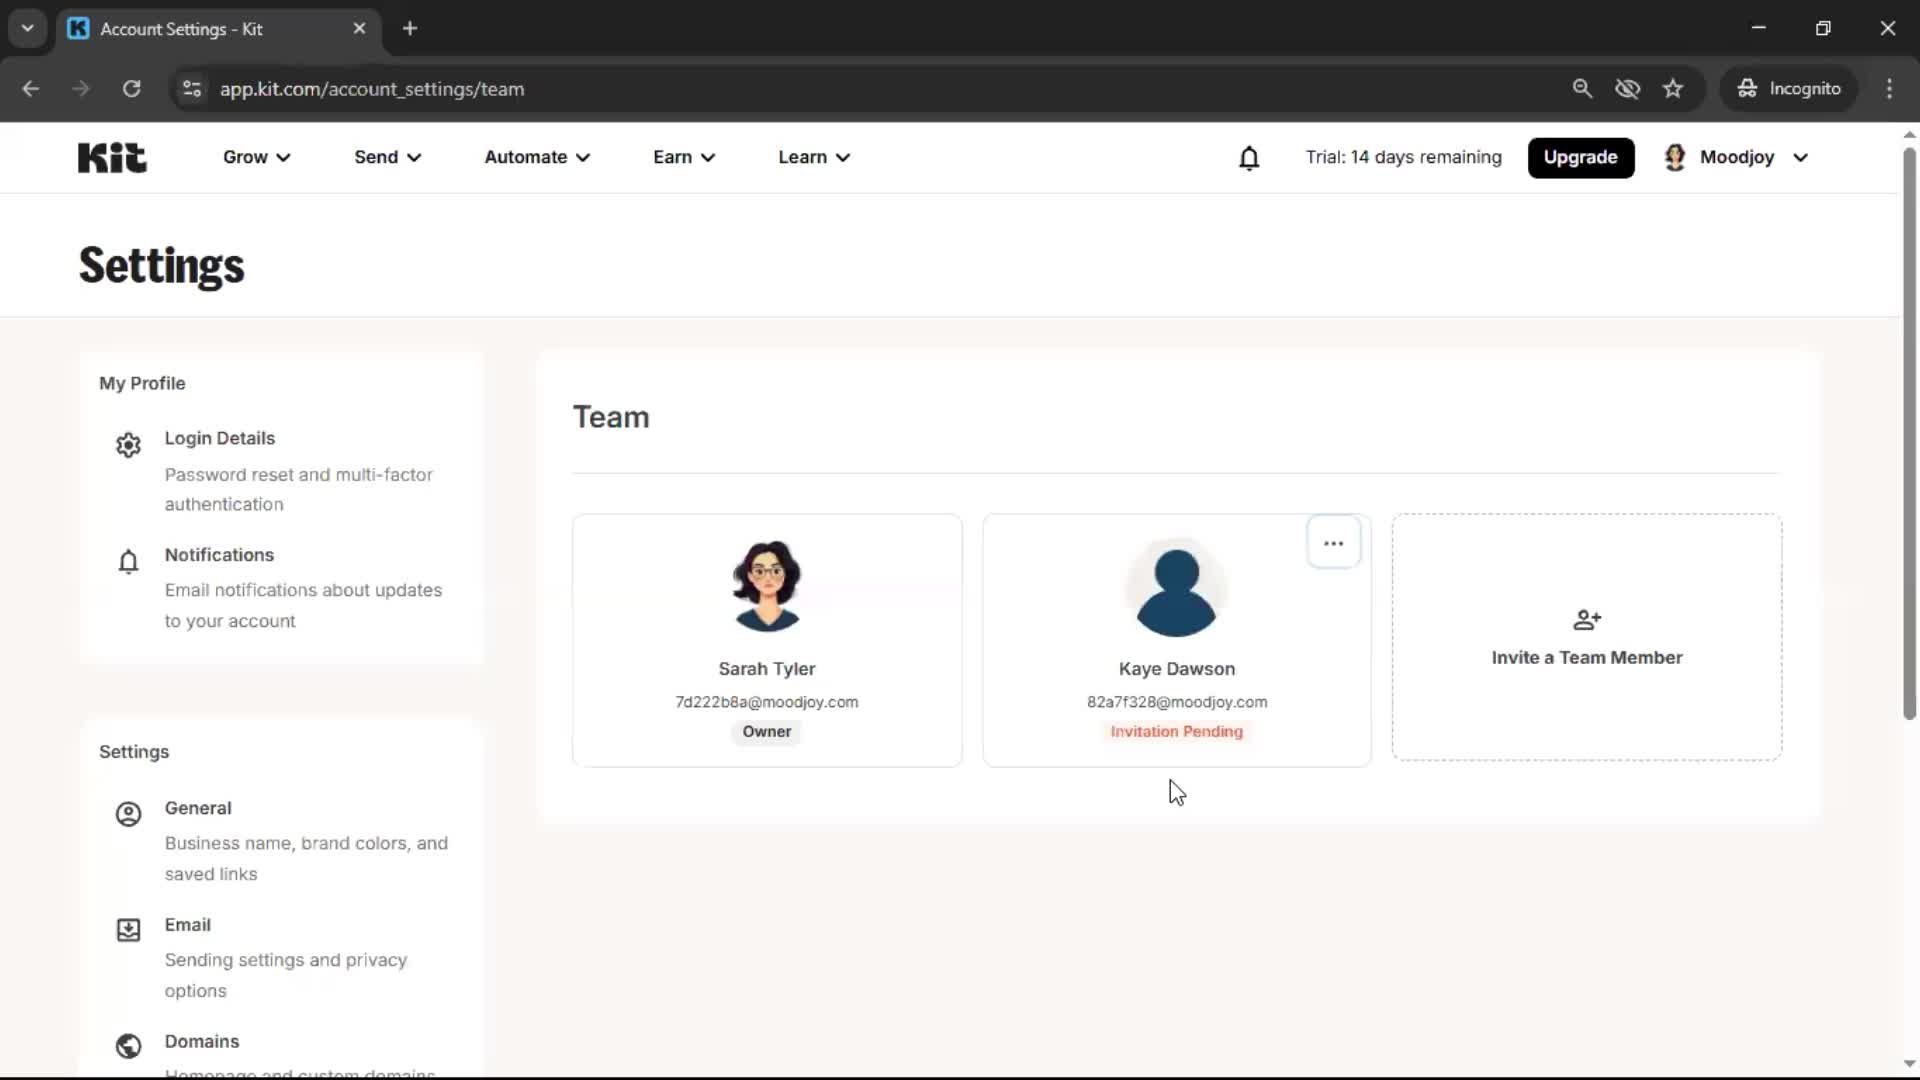Image resolution: width=1920 pixels, height=1080 pixels.
Task: Click the Kit logo in header
Action: click(112, 158)
